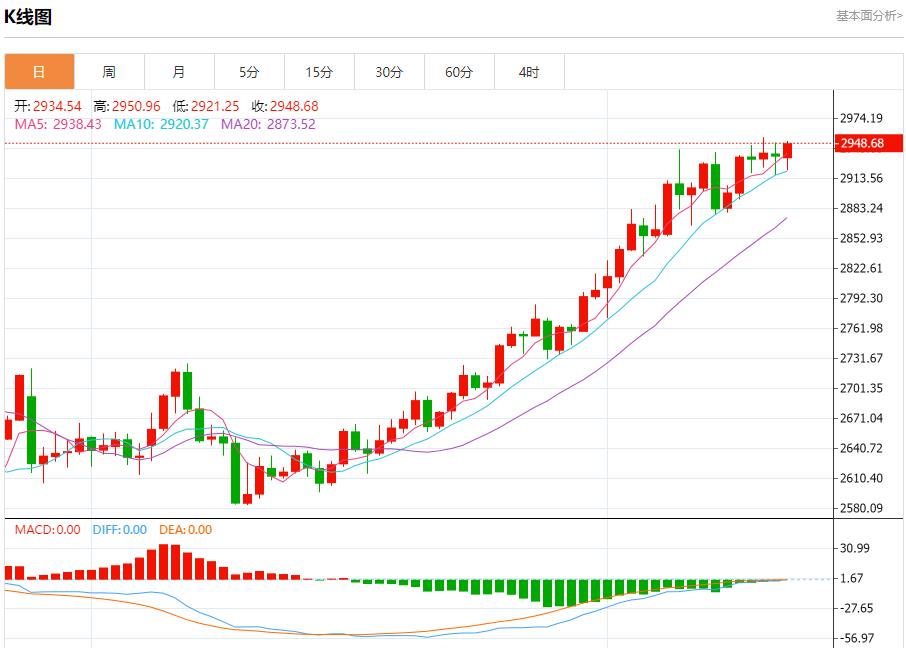Switch to the 月 monthly tab
The image size is (906, 648).
point(179,72)
